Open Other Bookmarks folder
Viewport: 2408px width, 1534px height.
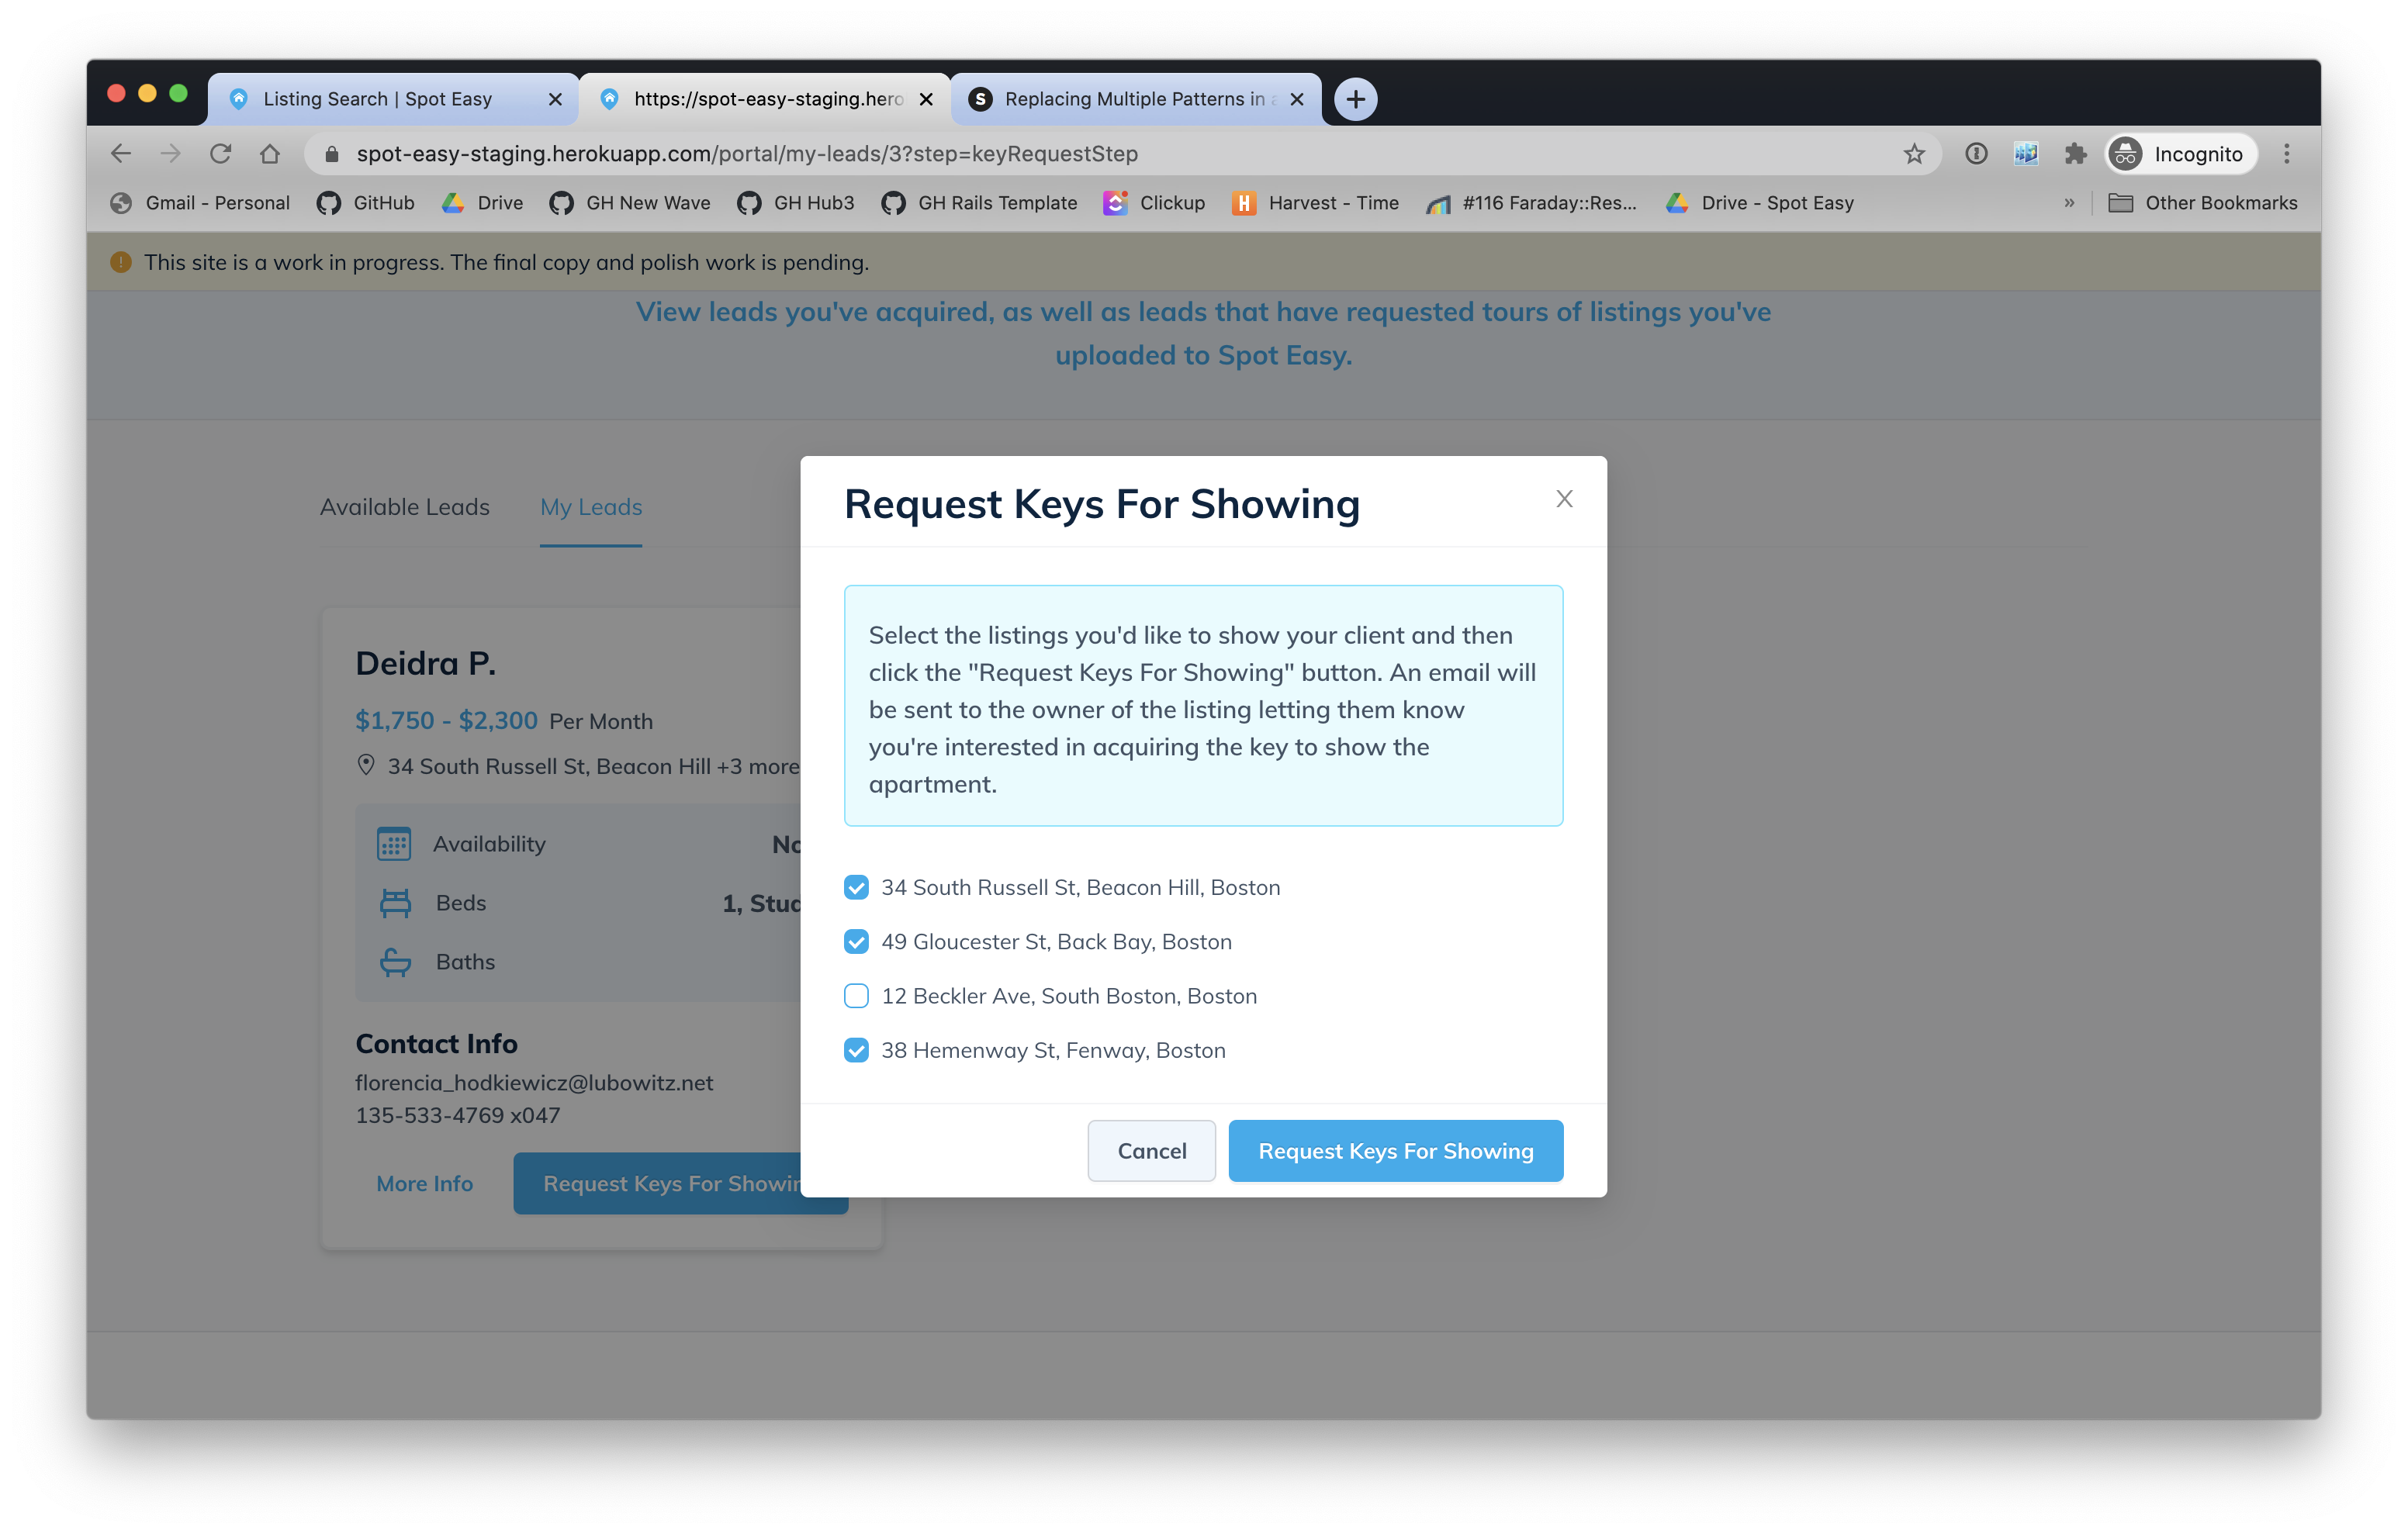(2203, 203)
